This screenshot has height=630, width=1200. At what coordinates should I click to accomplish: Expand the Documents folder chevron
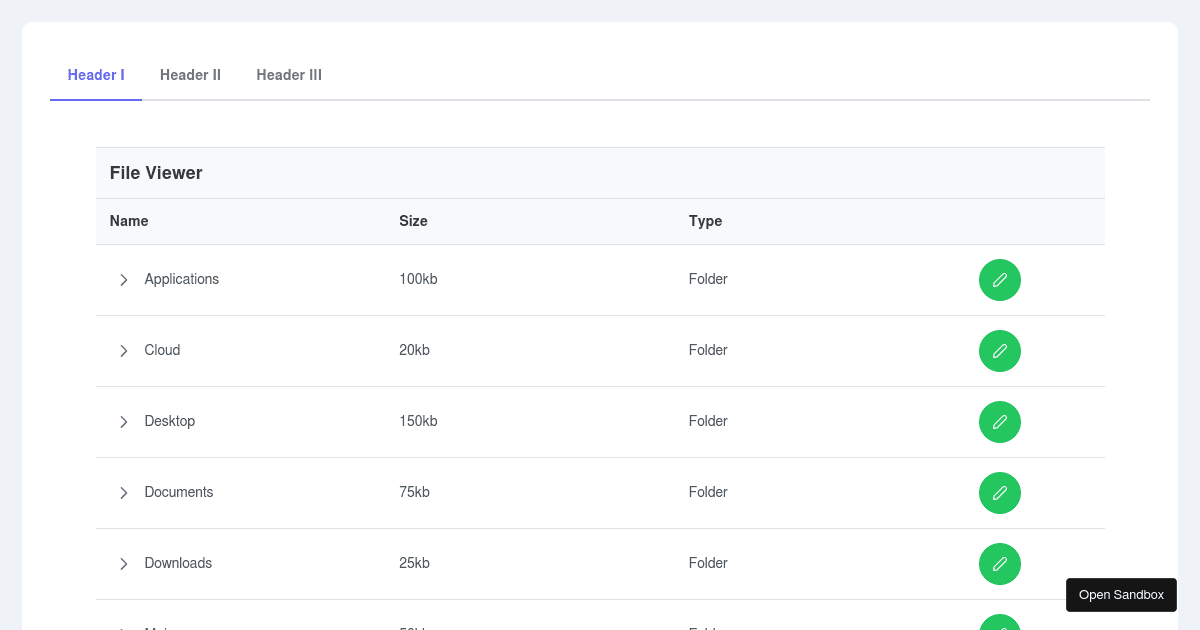[x=124, y=493]
